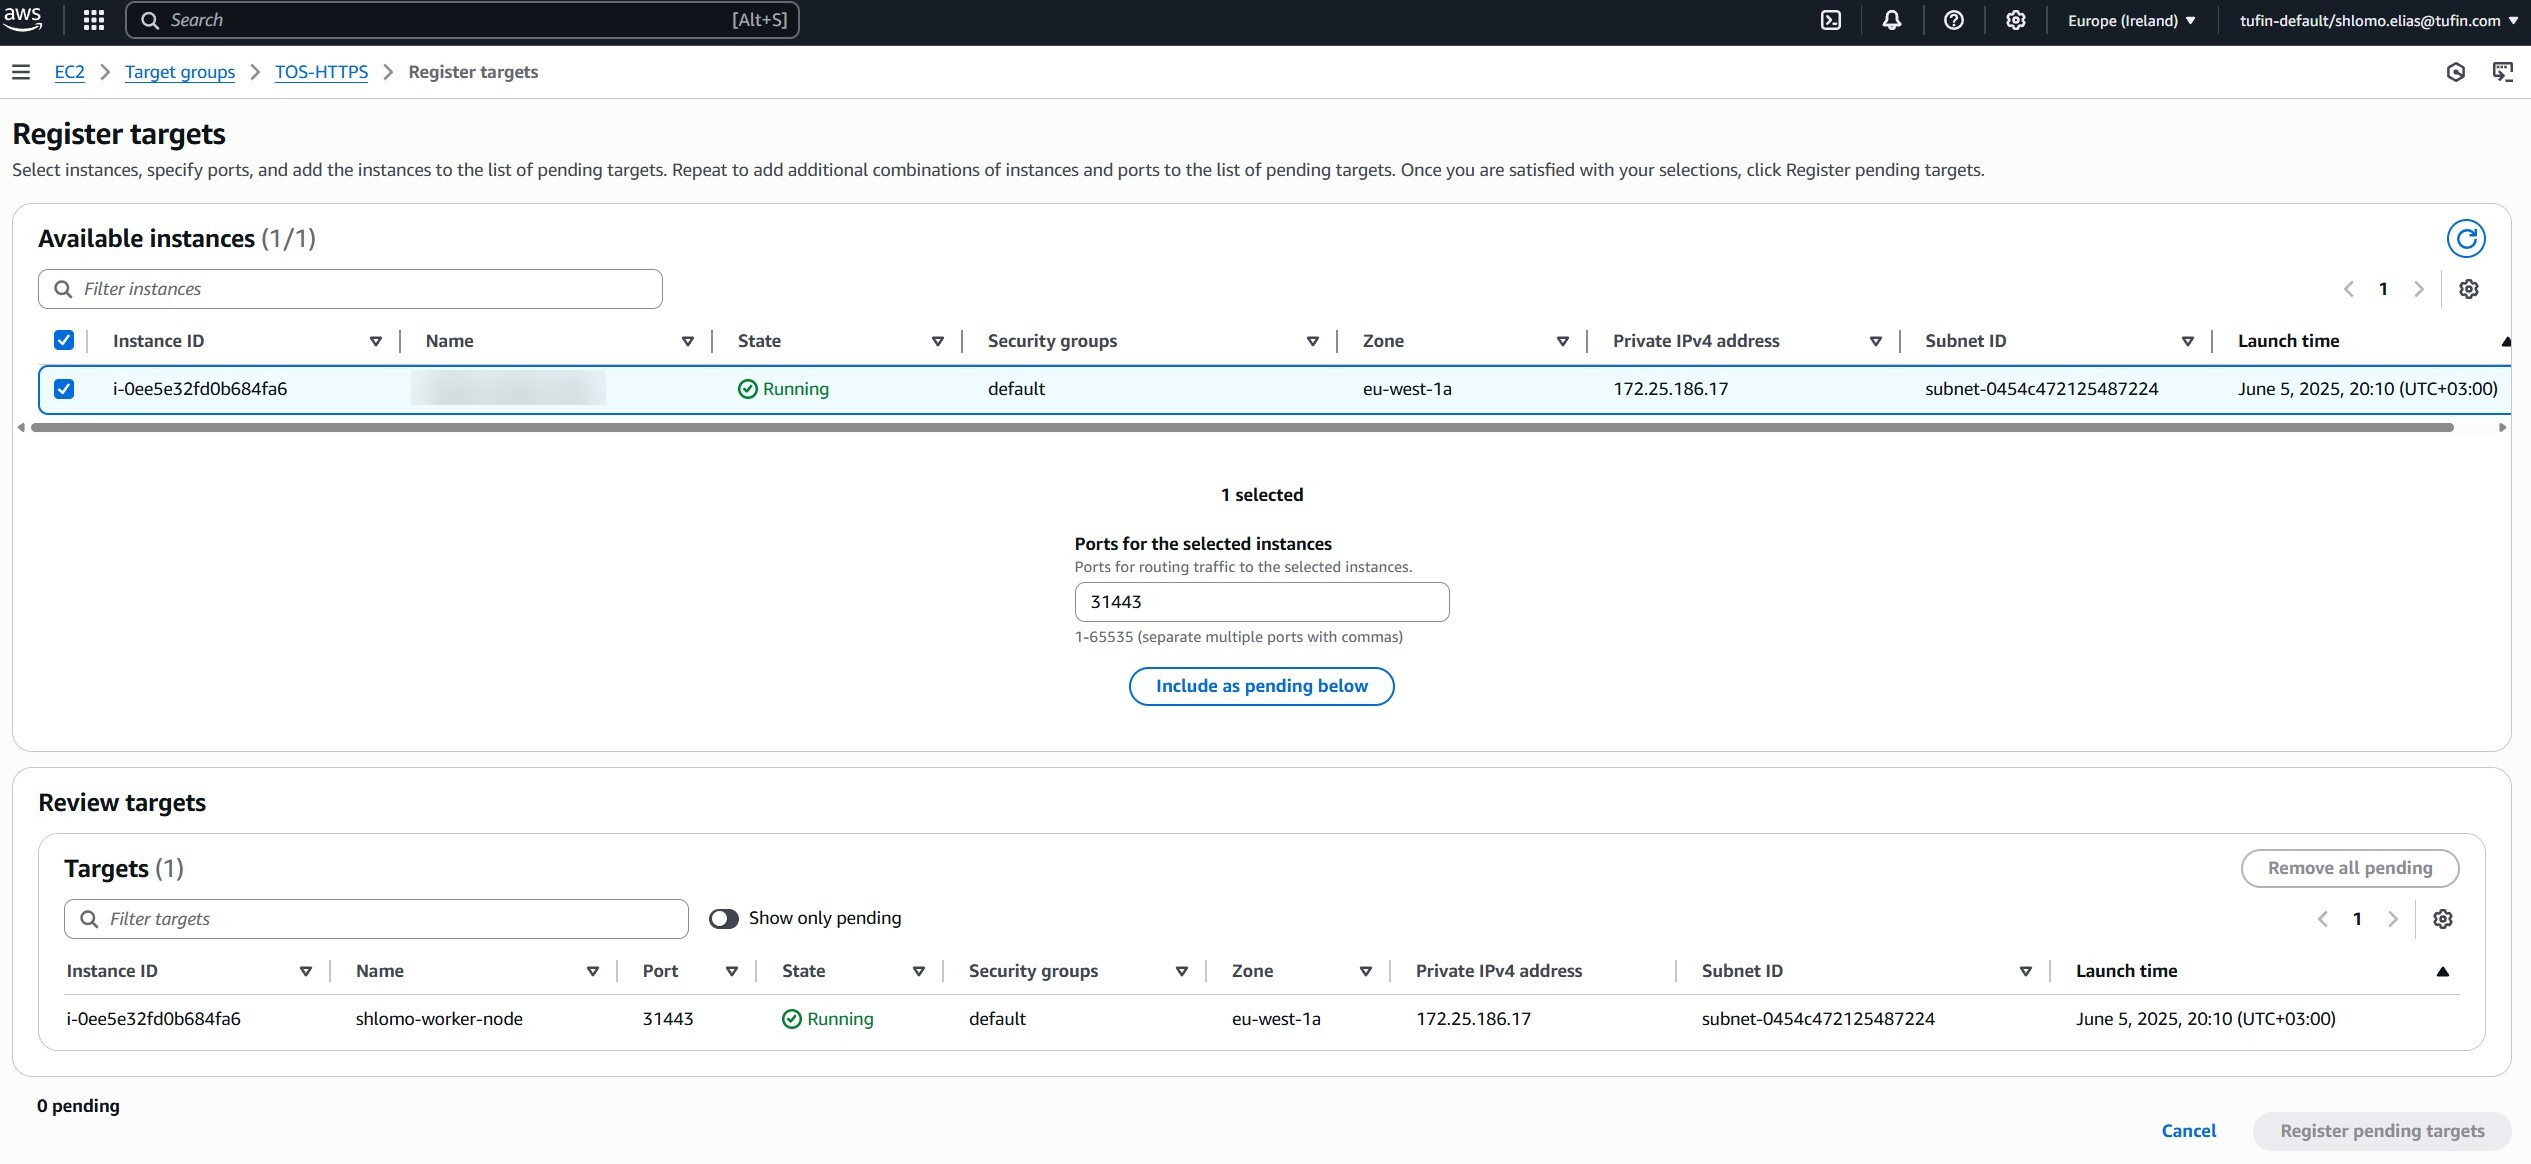The image size is (2531, 1164).
Task: Open the Europe (Ireland) region dropdown
Action: [x=2130, y=20]
